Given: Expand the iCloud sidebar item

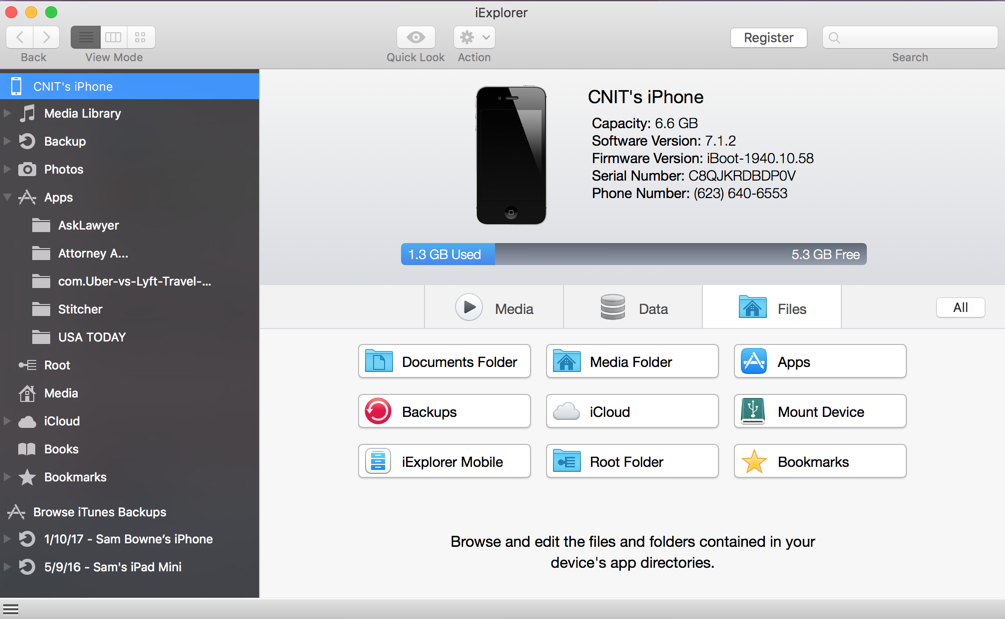Looking at the screenshot, I should [x=8, y=421].
